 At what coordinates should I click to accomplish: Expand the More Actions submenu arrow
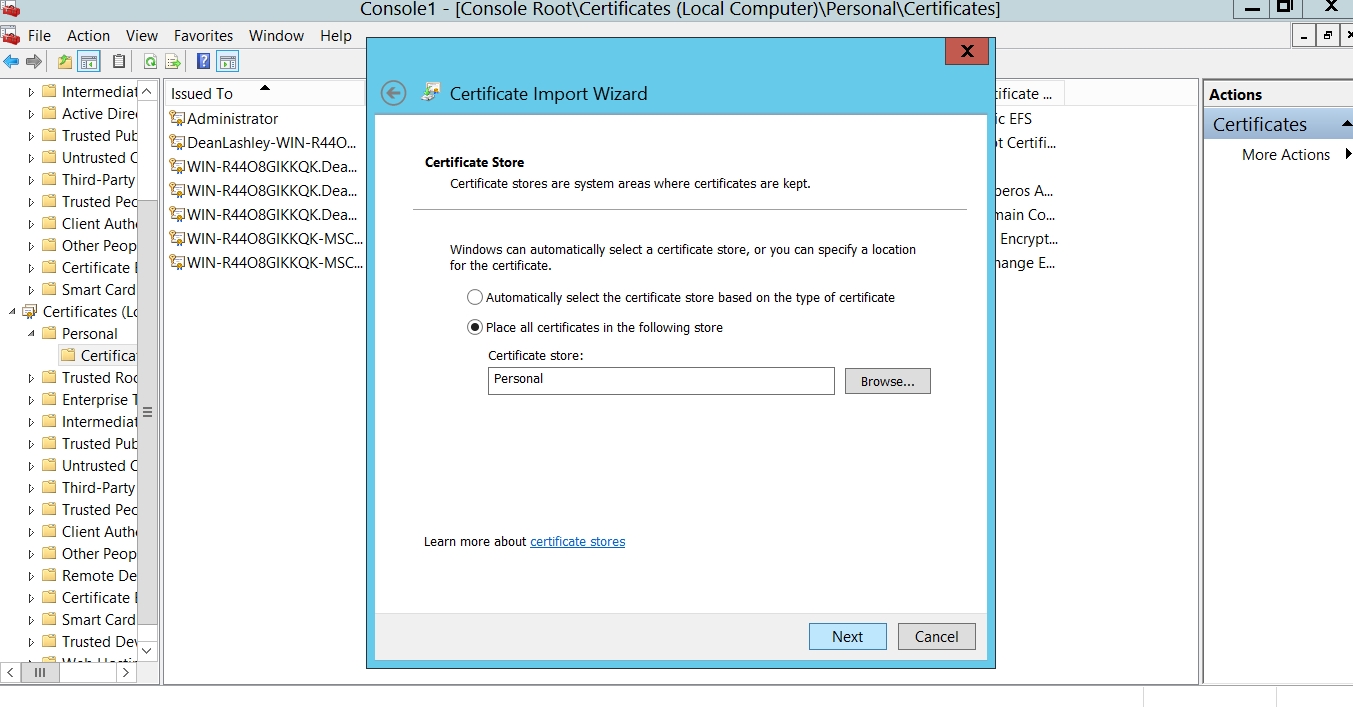(1348, 155)
